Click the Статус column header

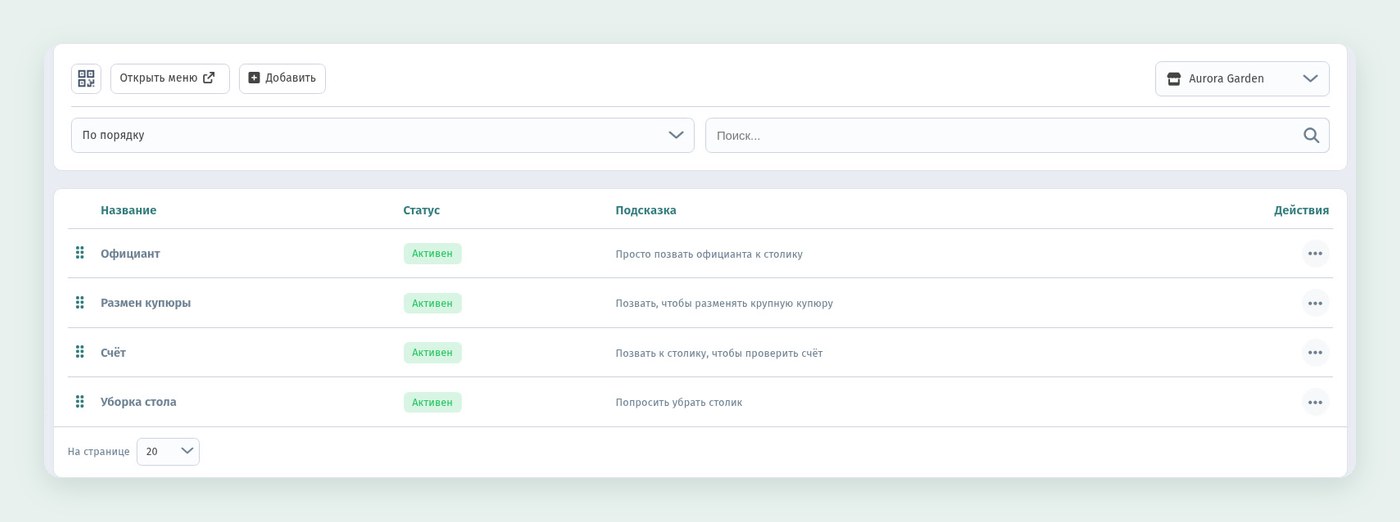pyautogui.click(x=421, y=210)
